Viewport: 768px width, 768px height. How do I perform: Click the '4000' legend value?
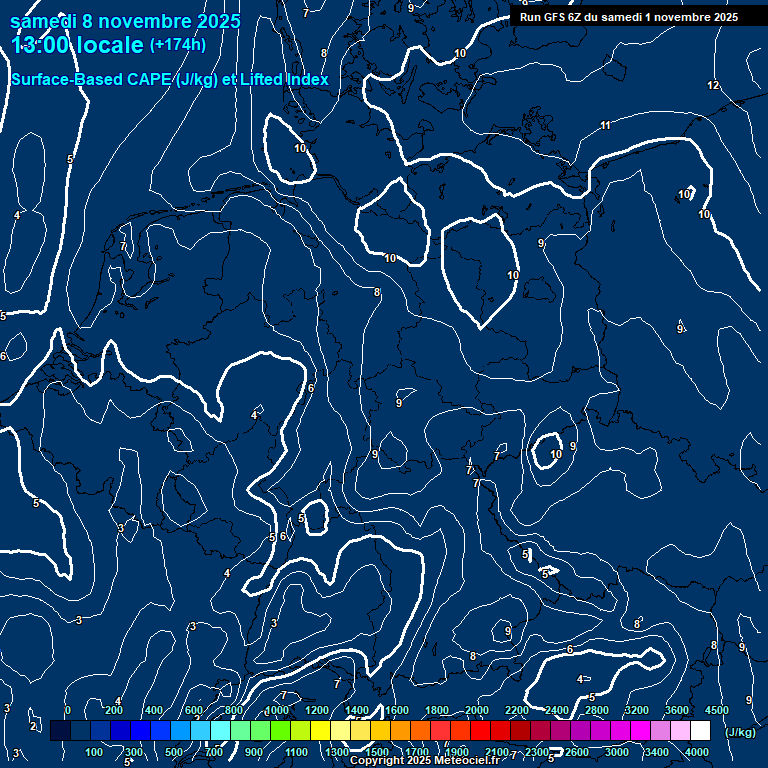pyautogui.click(x=696, y=752)
